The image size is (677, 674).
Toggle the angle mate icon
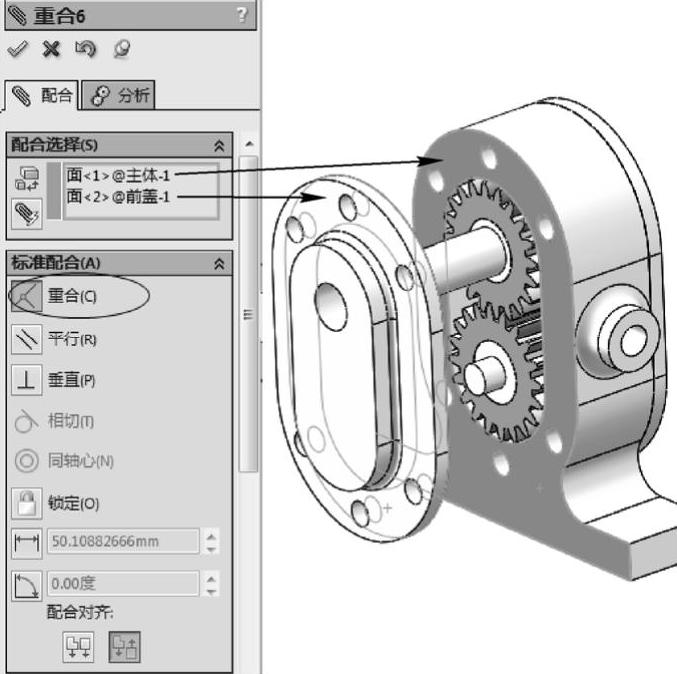point(27,586)
